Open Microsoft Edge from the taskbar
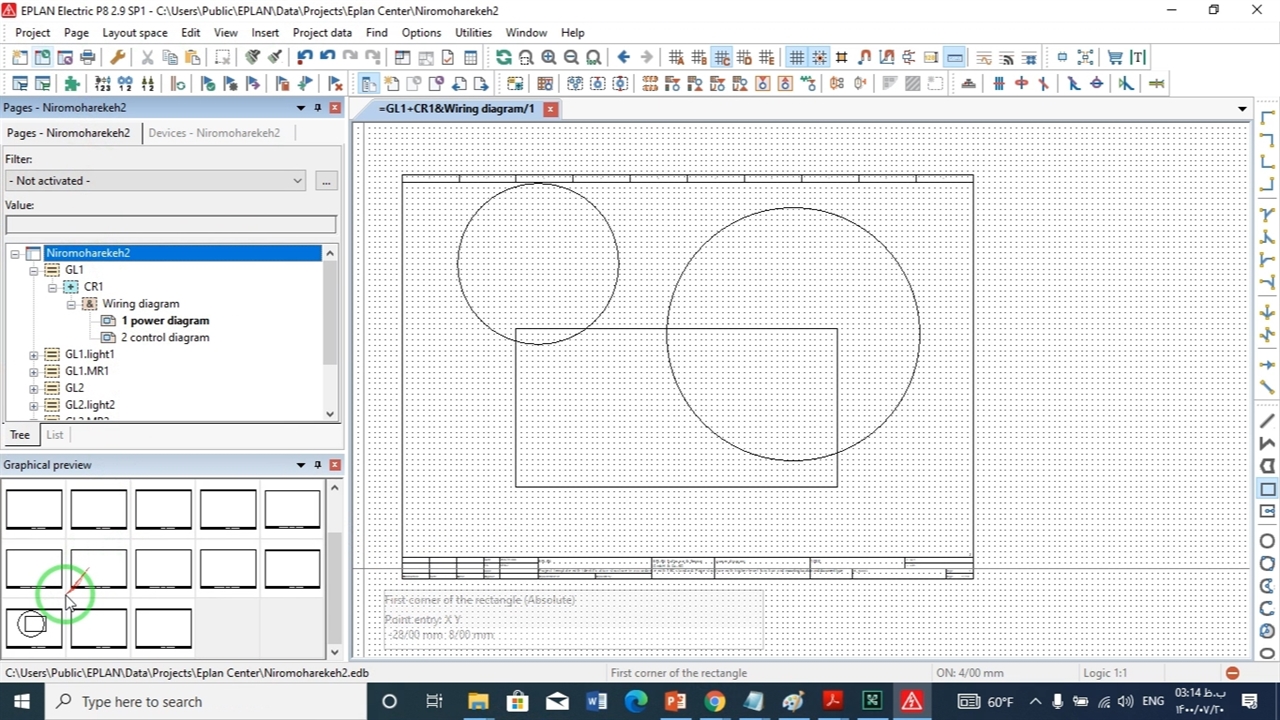Viewport: 1280px width, 720px height. point(636,702)
